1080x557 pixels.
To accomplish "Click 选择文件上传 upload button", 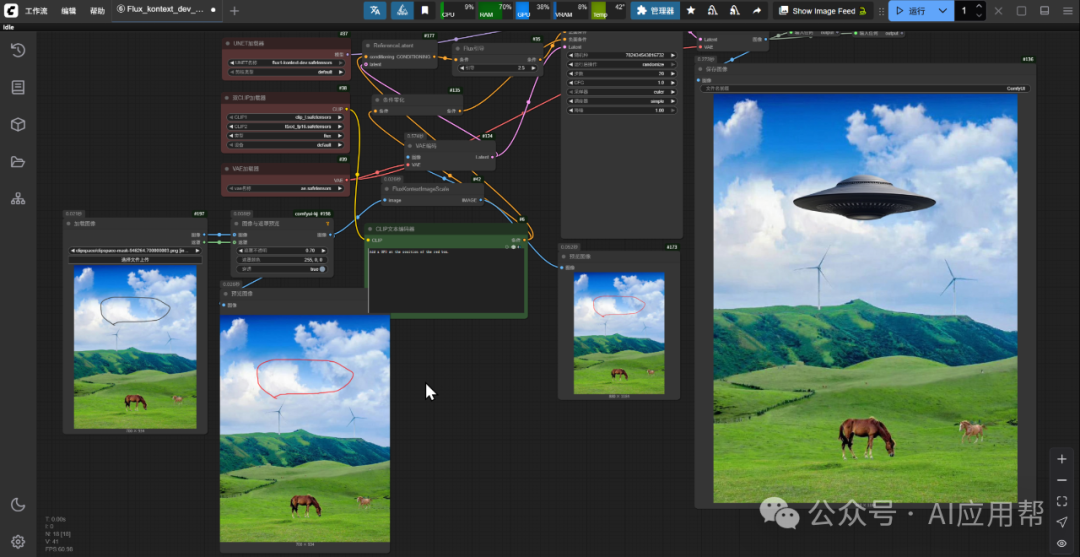I will point(135,260).
